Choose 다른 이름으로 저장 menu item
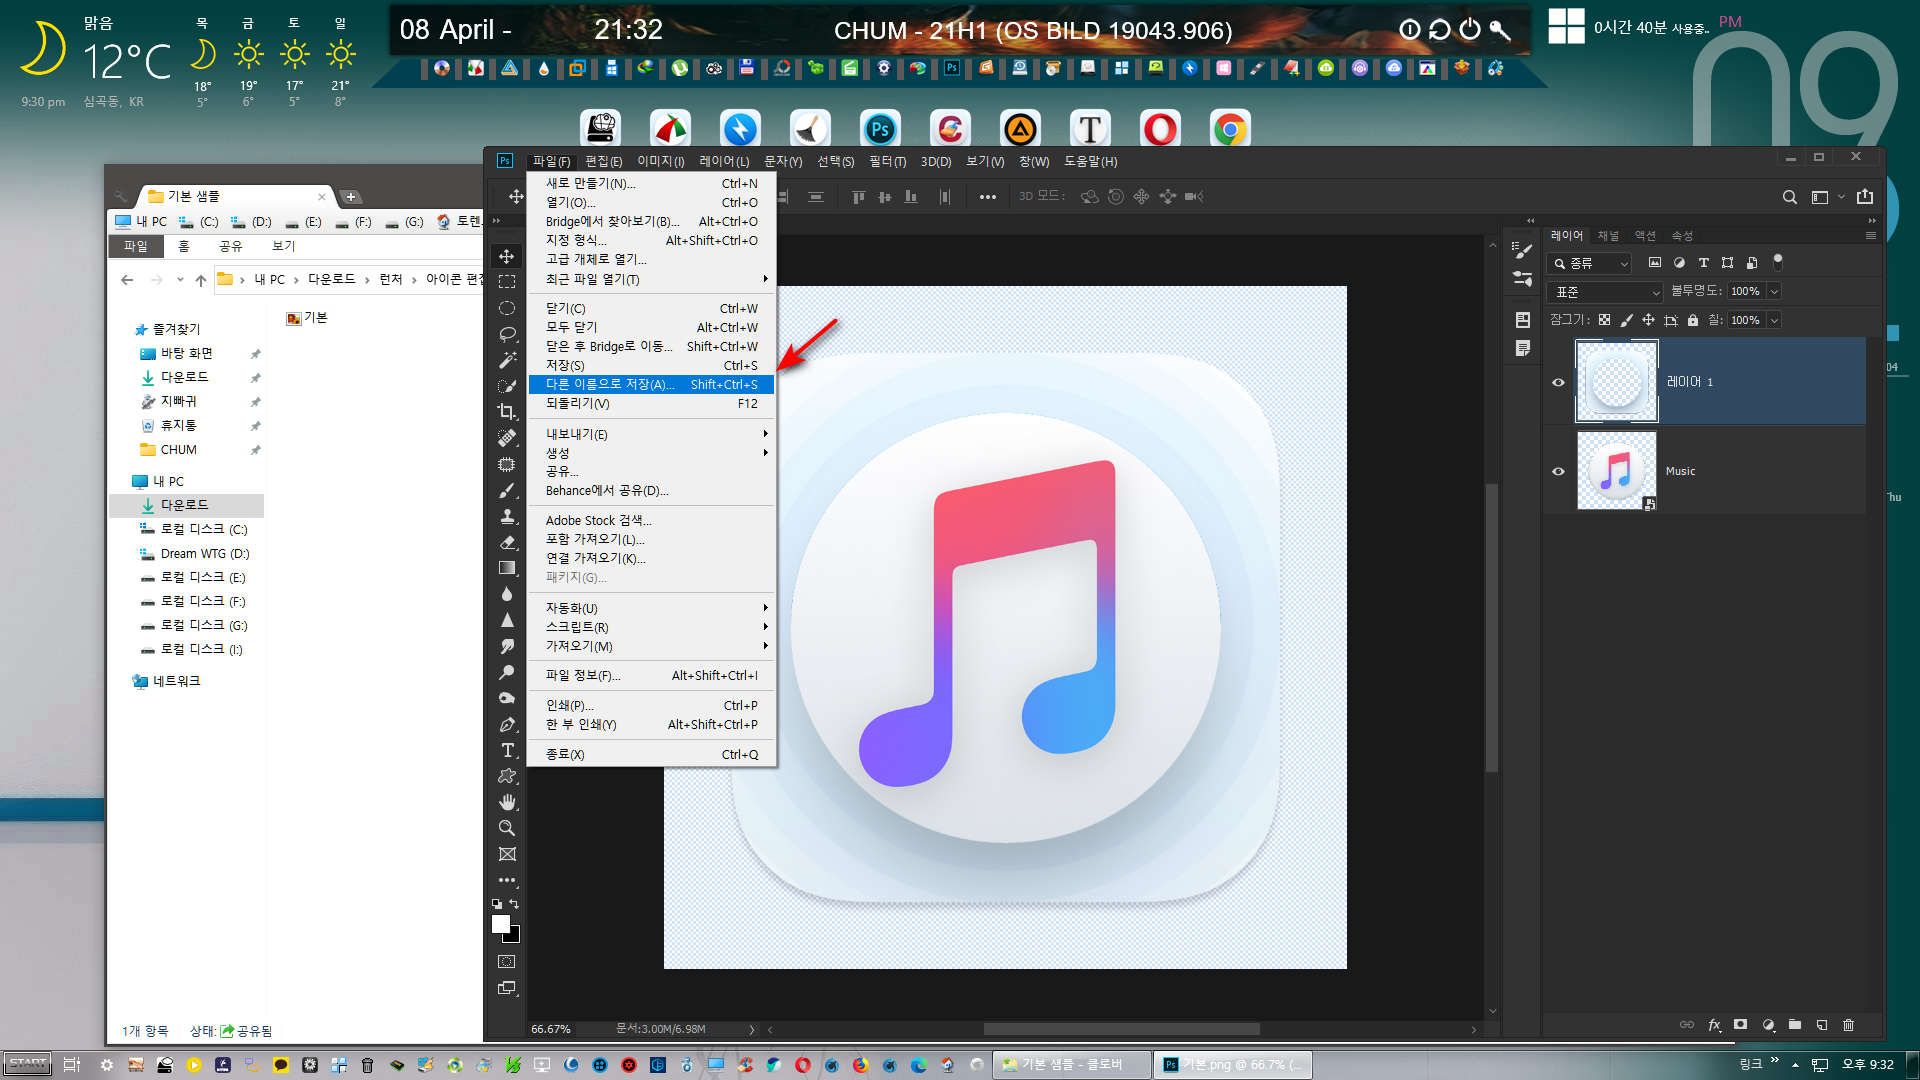1920x1080 pixels. tap(651, 384)
